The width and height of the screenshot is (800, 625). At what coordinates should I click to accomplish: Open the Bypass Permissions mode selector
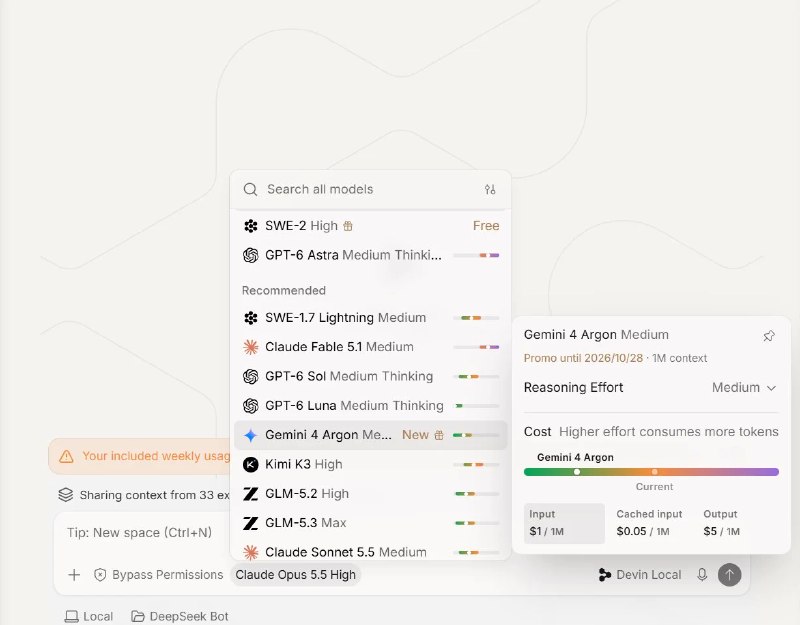pos(159,575)
